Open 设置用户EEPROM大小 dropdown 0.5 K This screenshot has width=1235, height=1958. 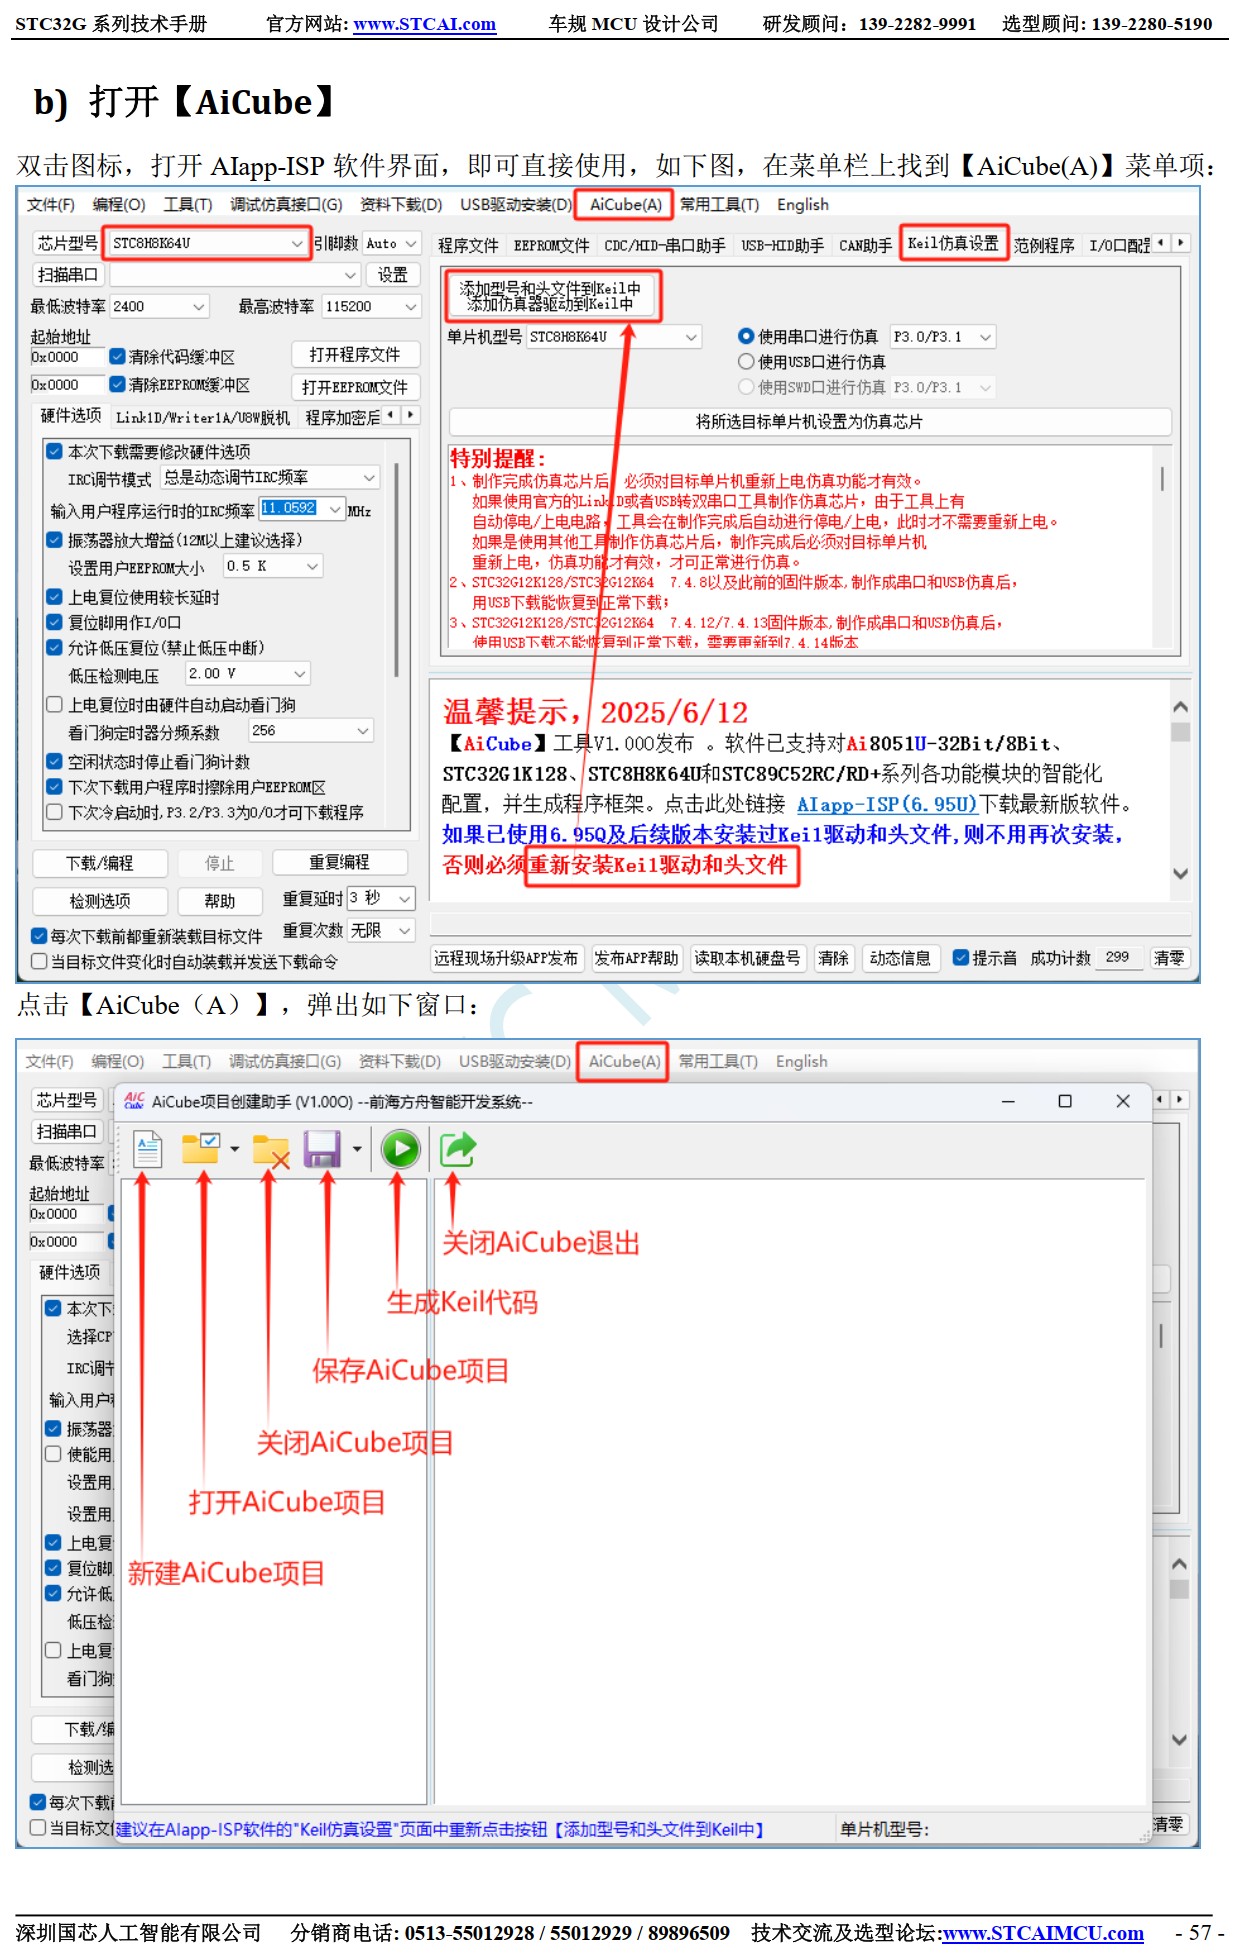tap(272, 566)
